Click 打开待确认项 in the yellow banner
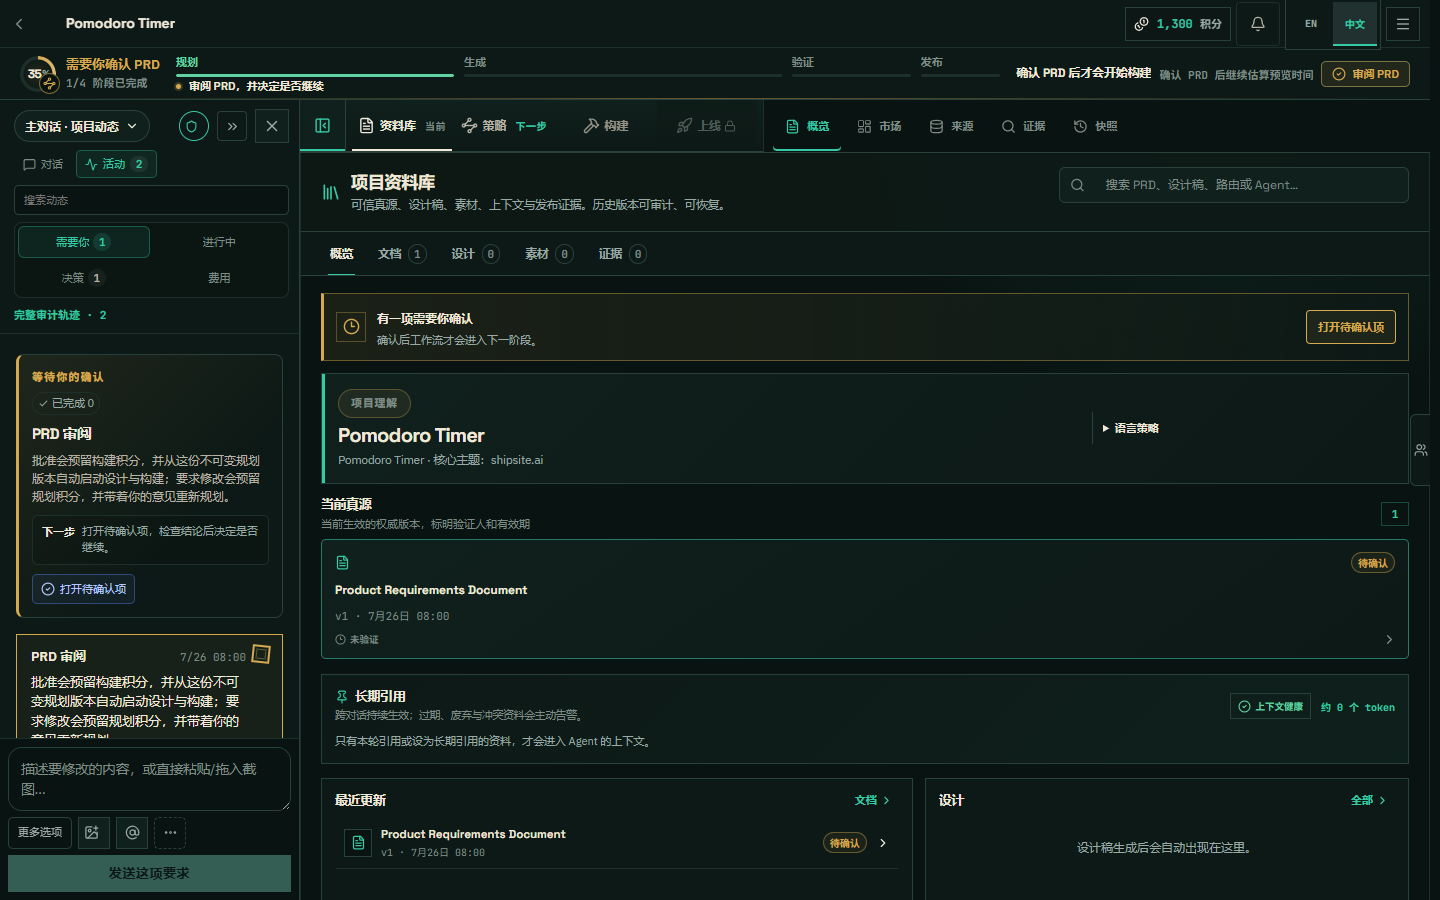 pyautogui.click(x=1350, y=327)
